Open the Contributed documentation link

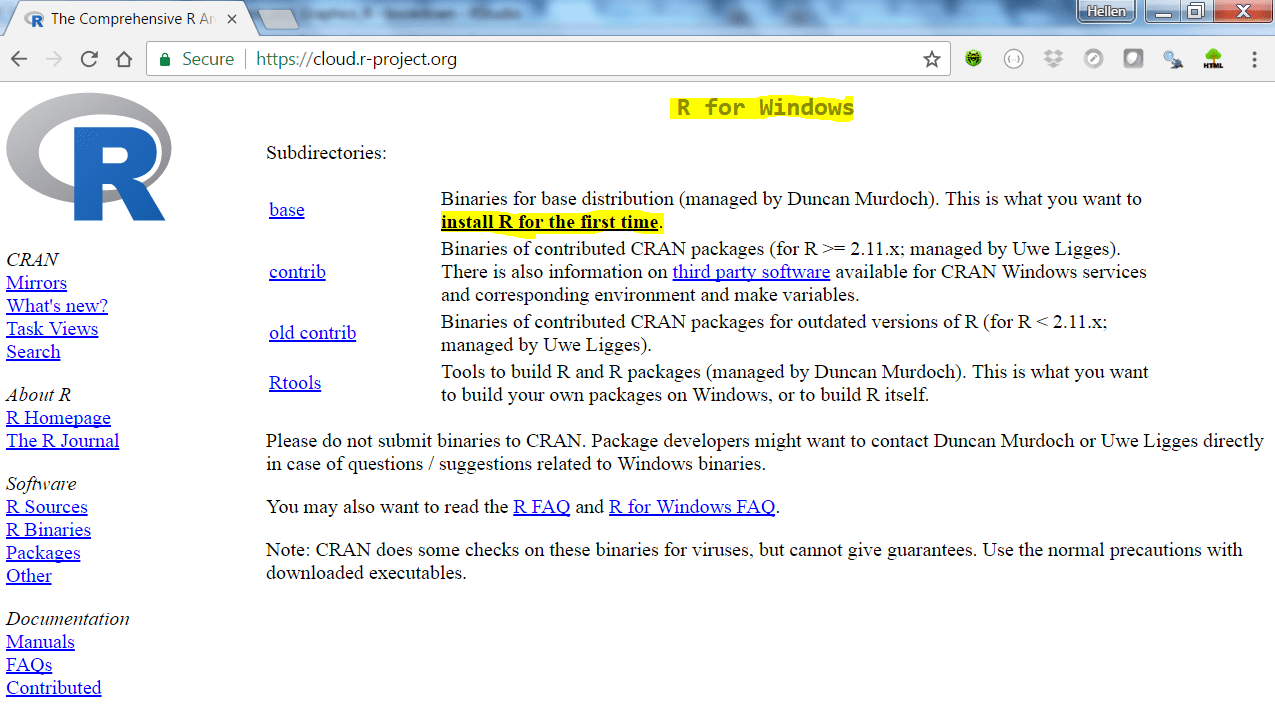point(53,688)
